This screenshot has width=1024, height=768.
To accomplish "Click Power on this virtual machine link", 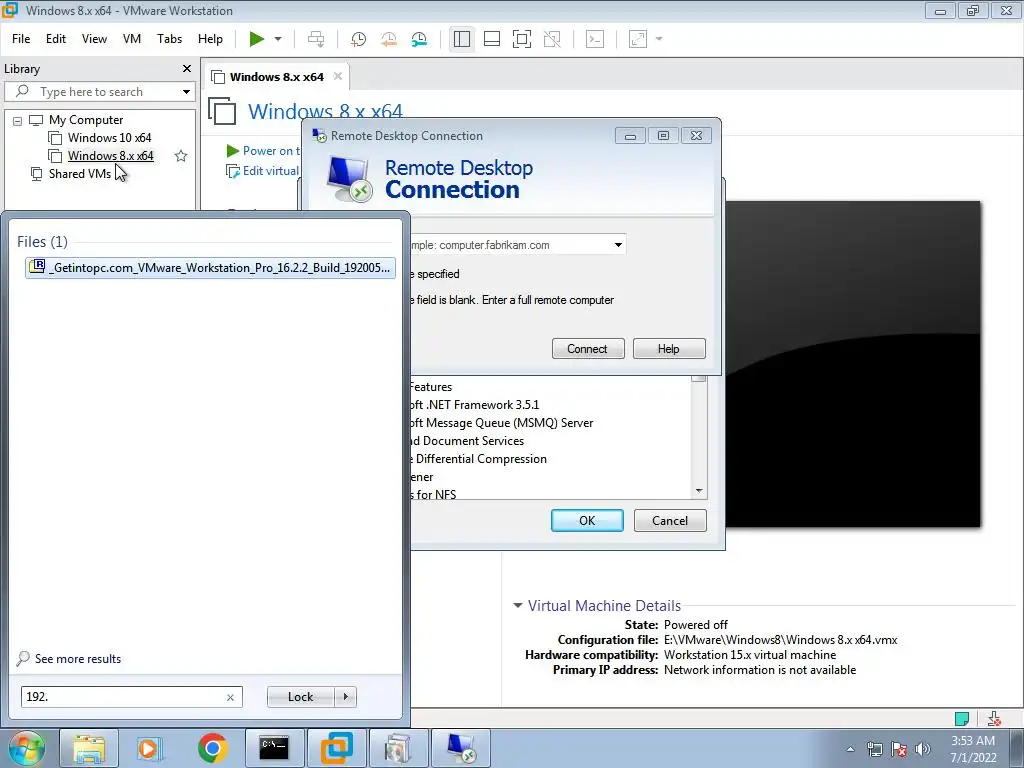I will click(263, 151).
